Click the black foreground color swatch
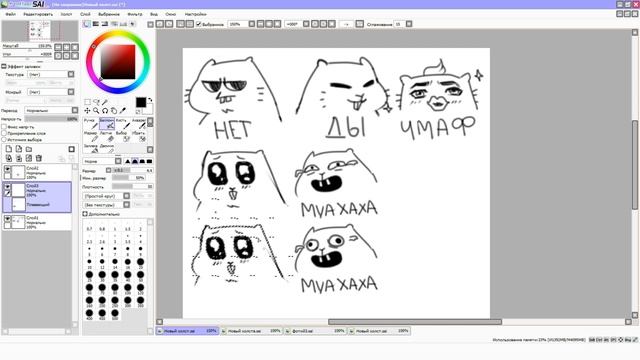 (x=141, y=102)
